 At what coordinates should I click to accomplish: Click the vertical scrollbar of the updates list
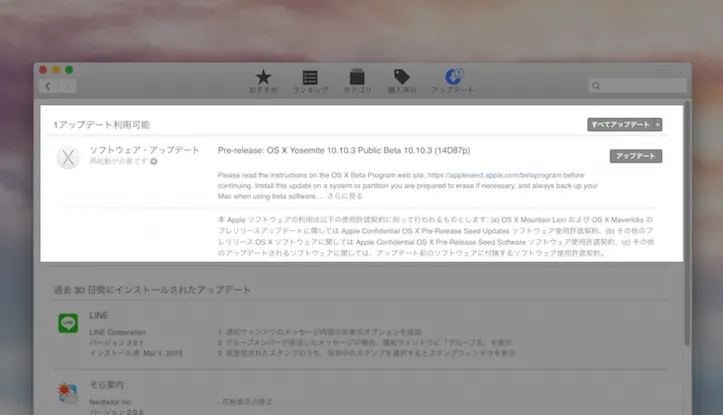pyautogui.click(x=687, y=224)
